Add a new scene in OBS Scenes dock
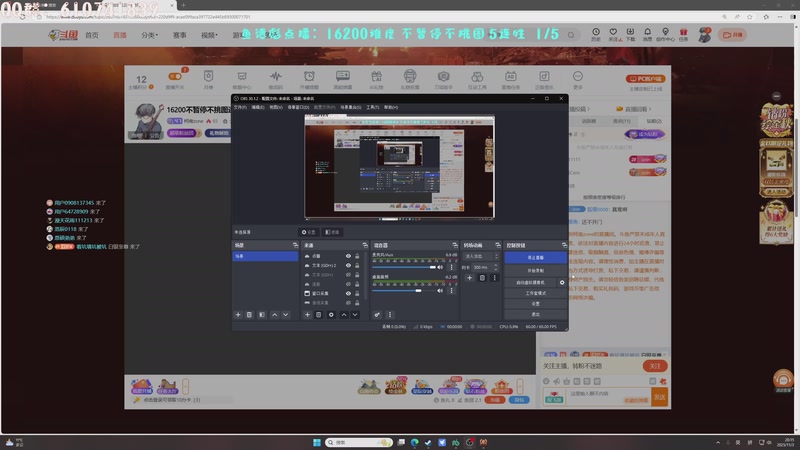Screen dimensions: 800x450 pos(238,315)
